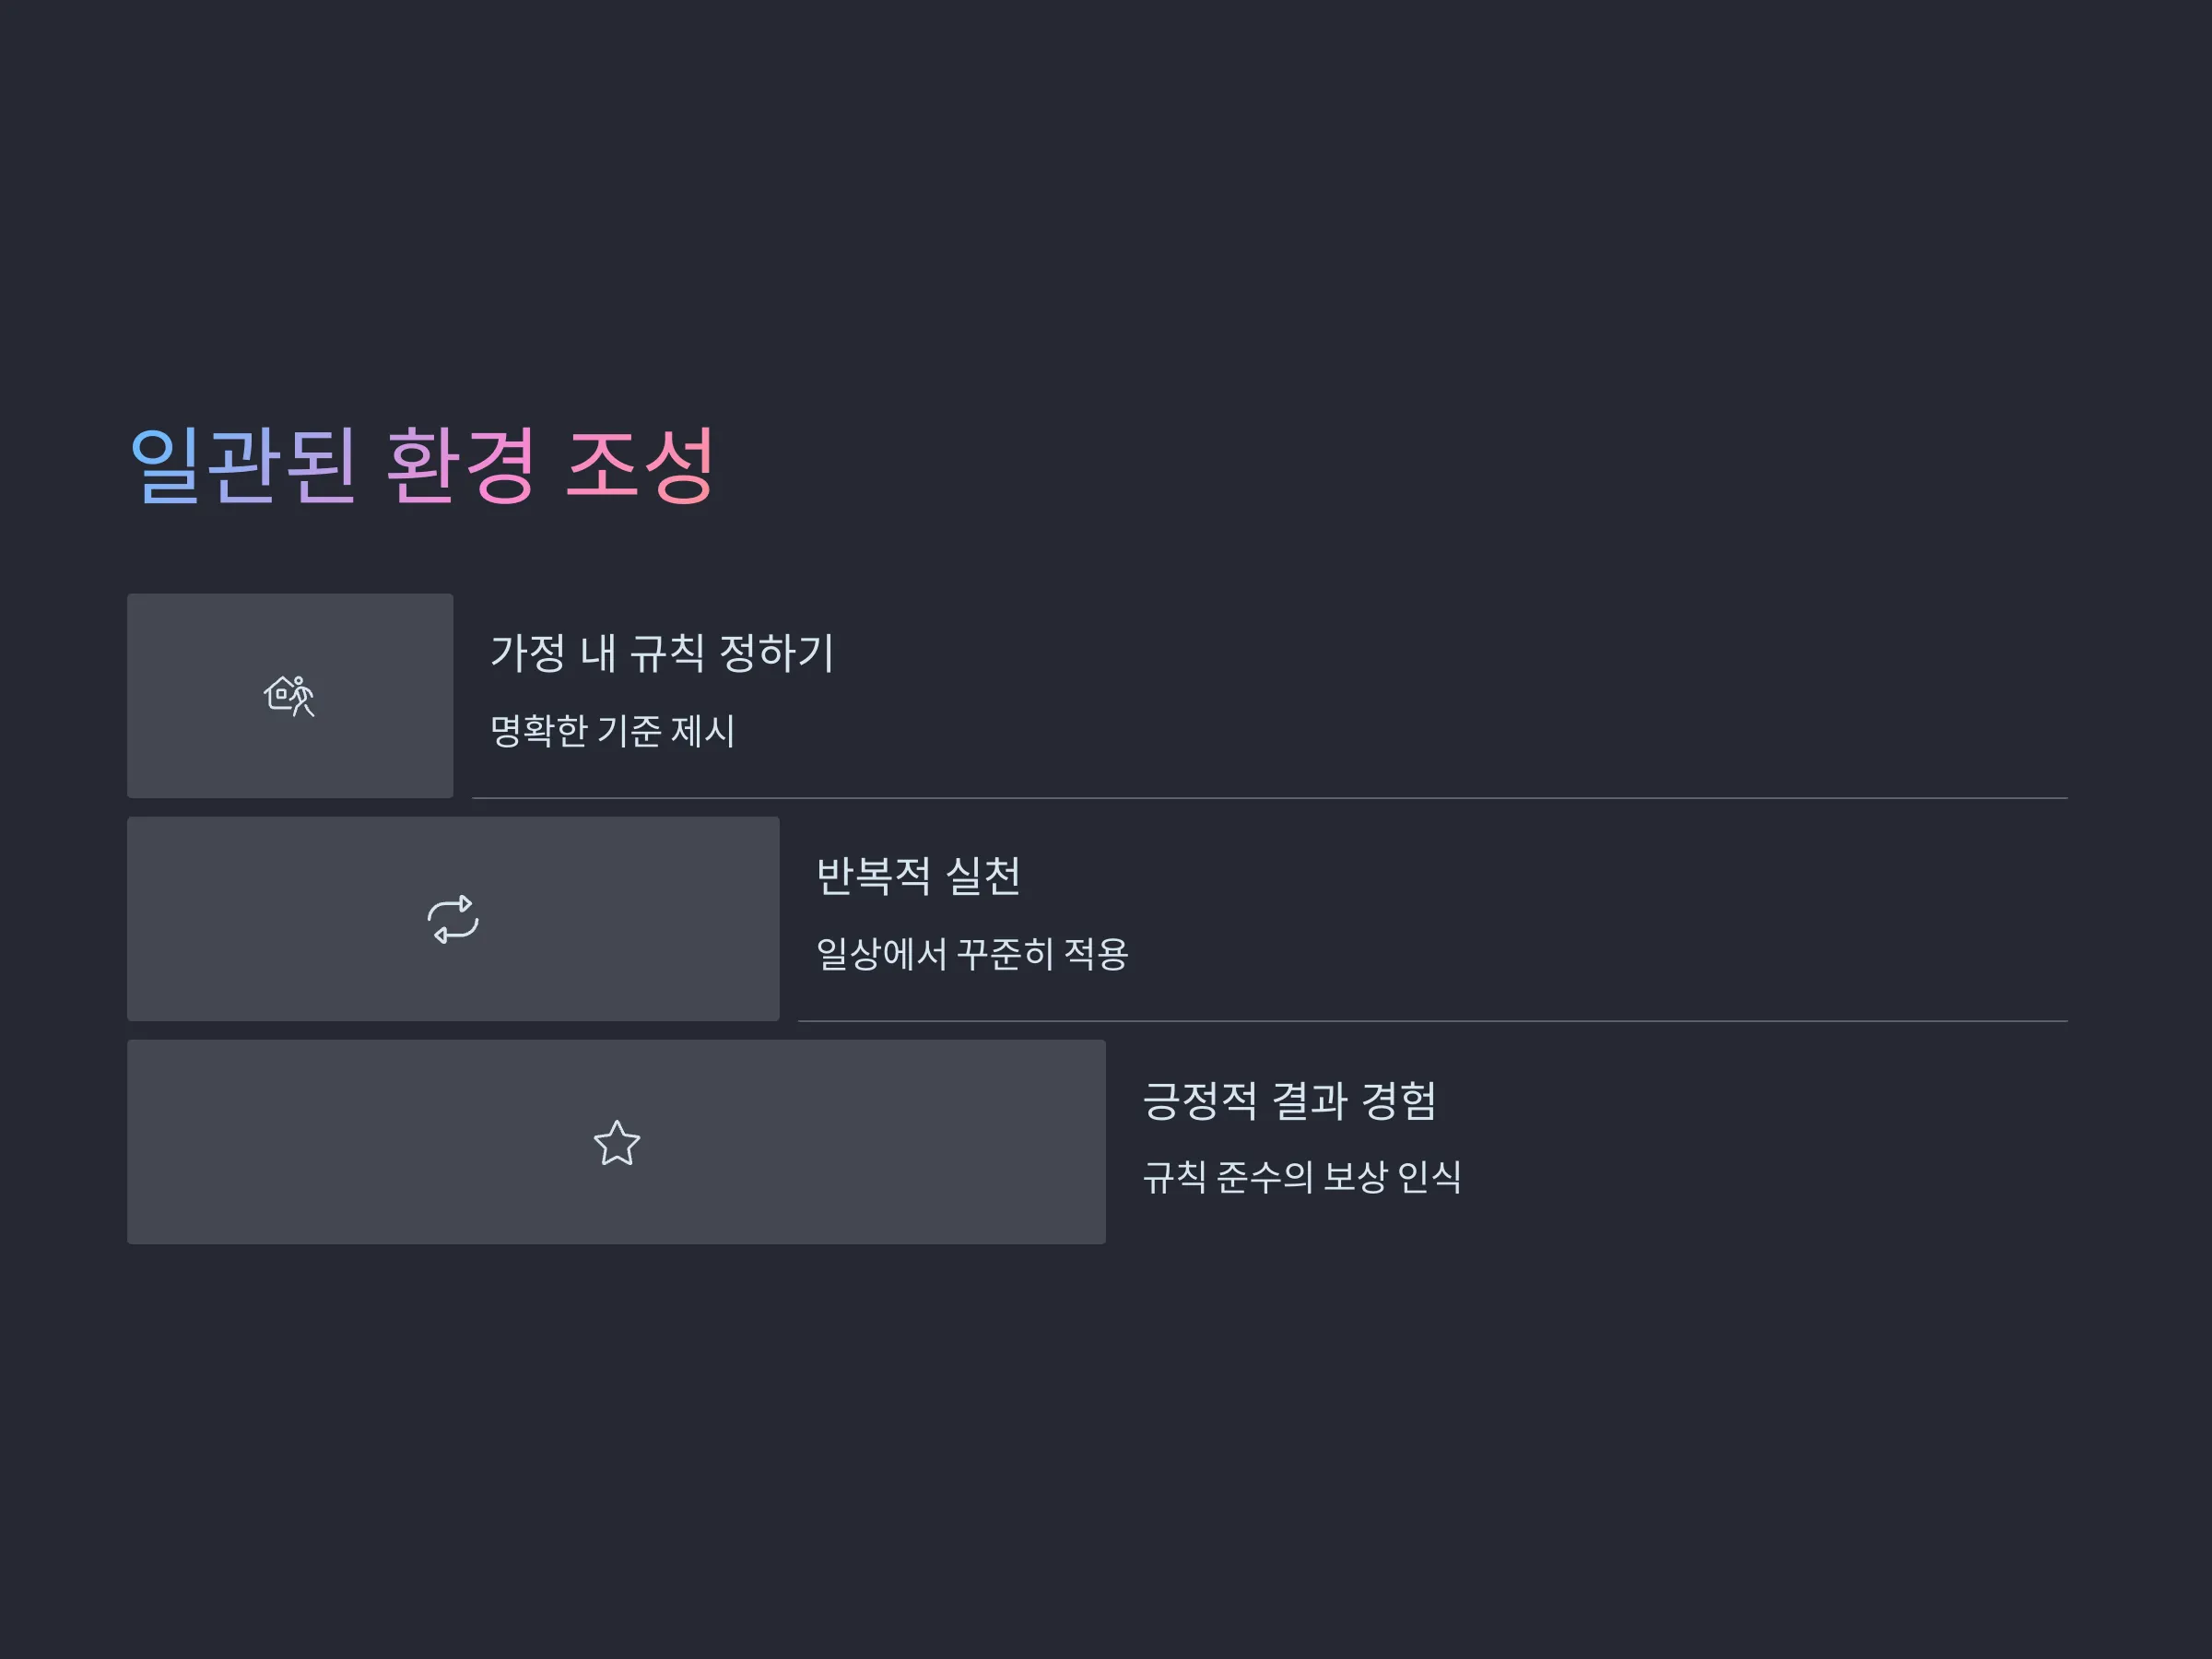Click divider line under 명확한 기준 제시
The height and width of the screenshot is (1659, 2212).
(1269, 798)
